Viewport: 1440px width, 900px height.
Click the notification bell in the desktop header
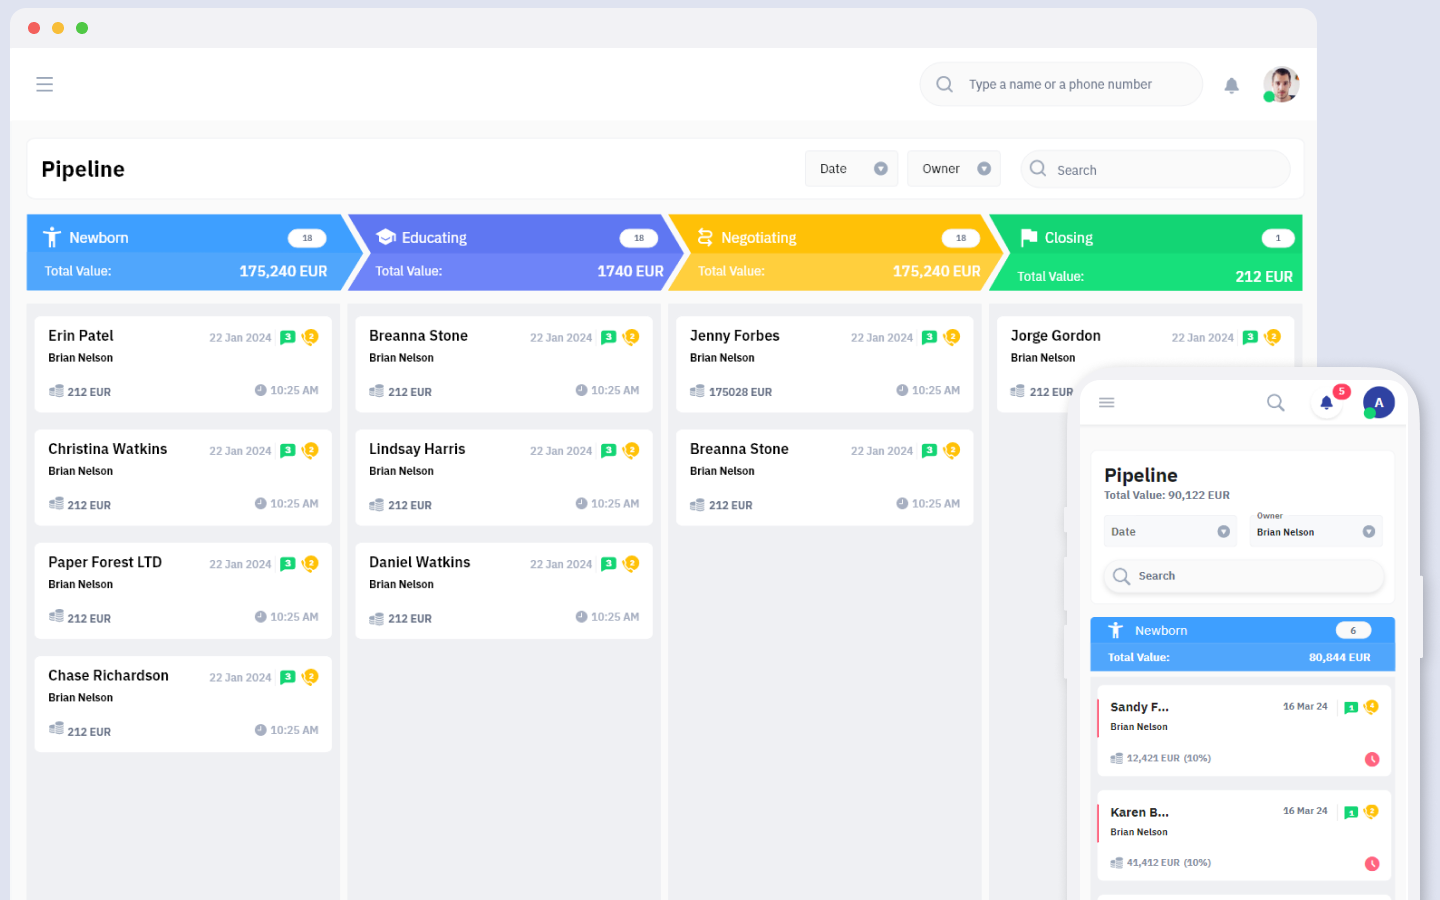point(1231,85)
